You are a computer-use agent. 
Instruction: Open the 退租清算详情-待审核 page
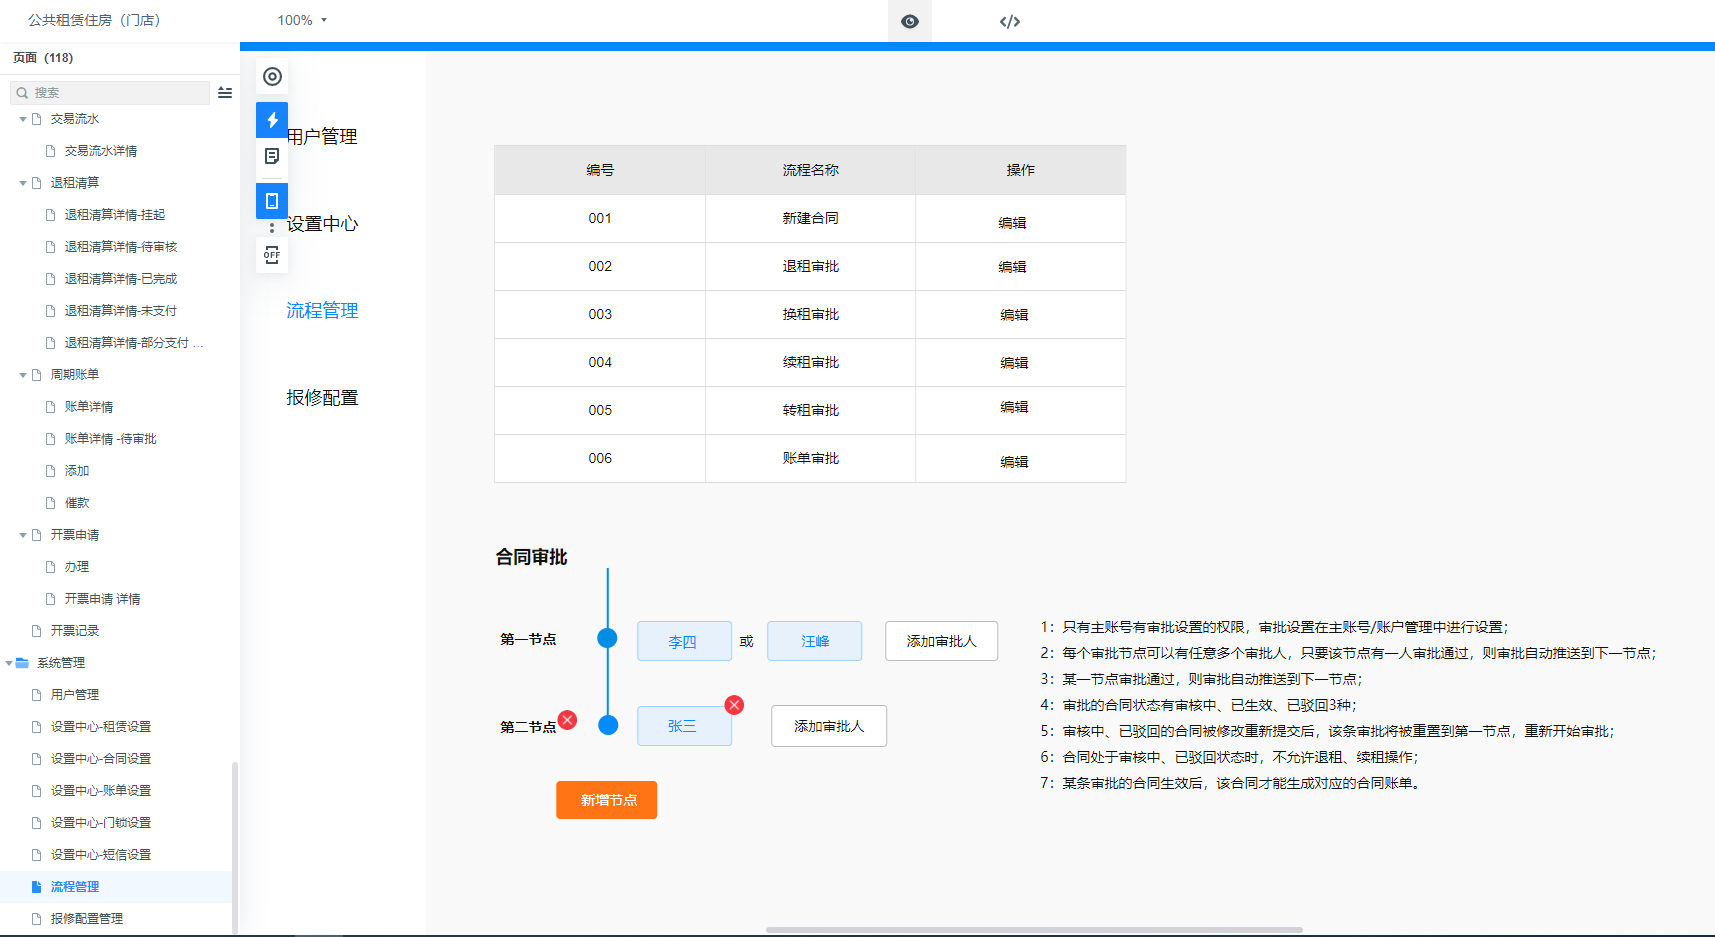click(121, 247)
